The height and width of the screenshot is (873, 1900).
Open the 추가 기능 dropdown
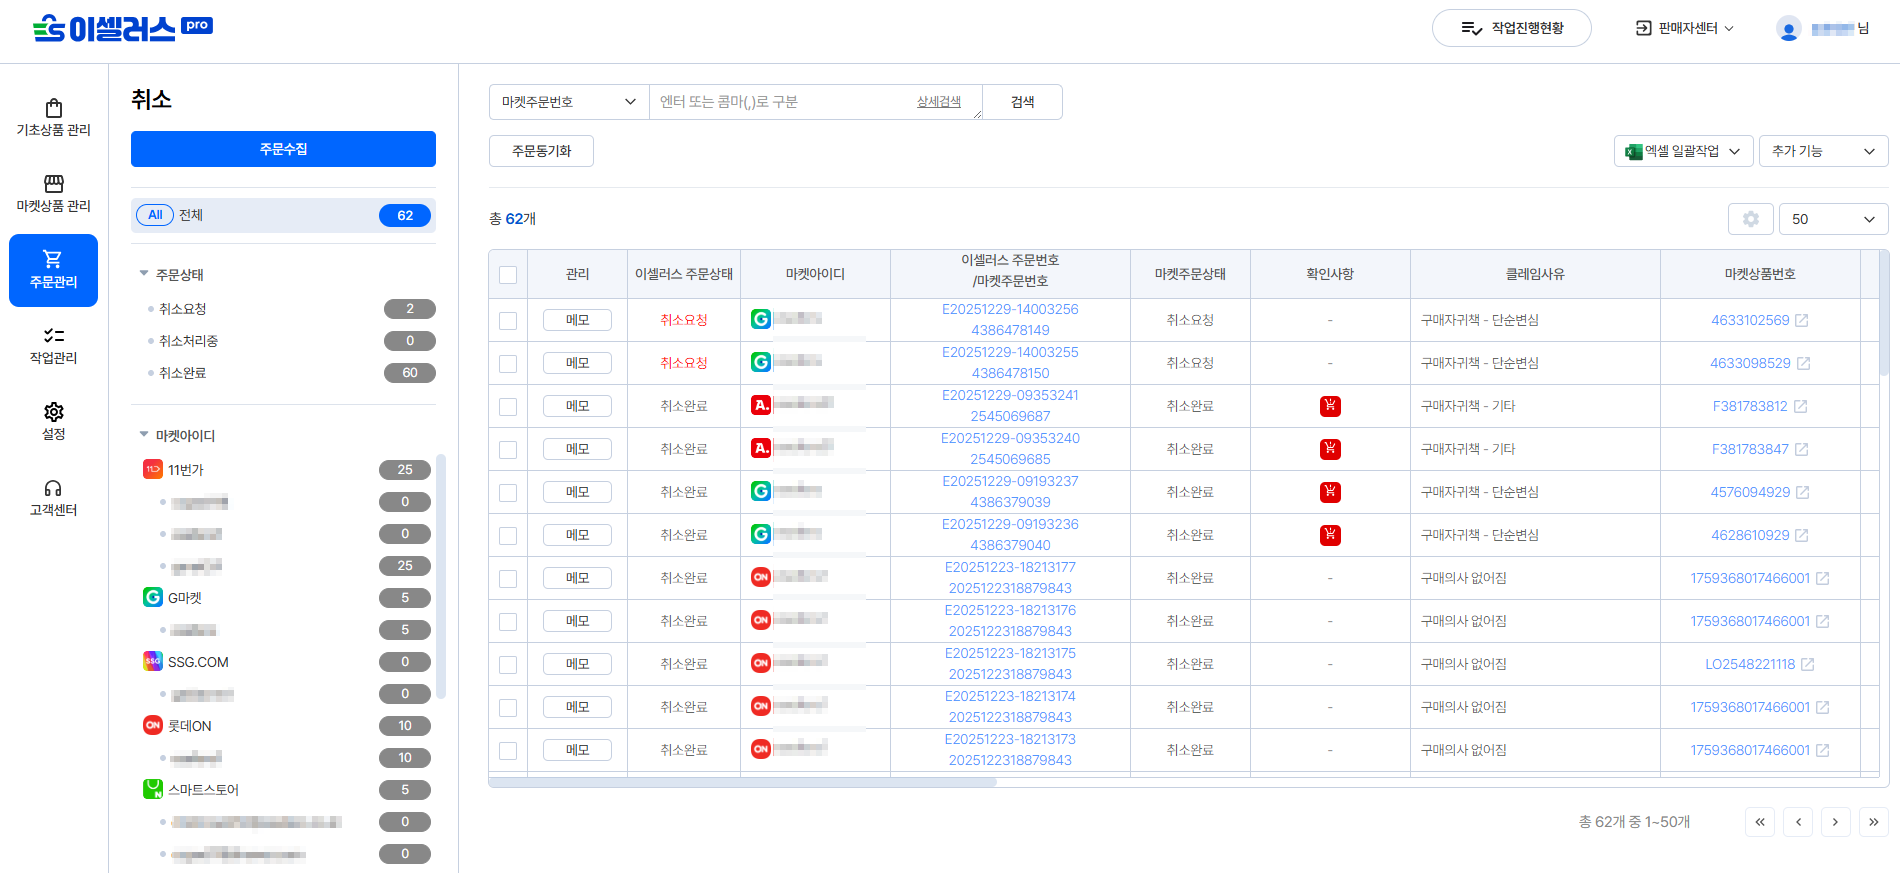(x=1823, y=151)
